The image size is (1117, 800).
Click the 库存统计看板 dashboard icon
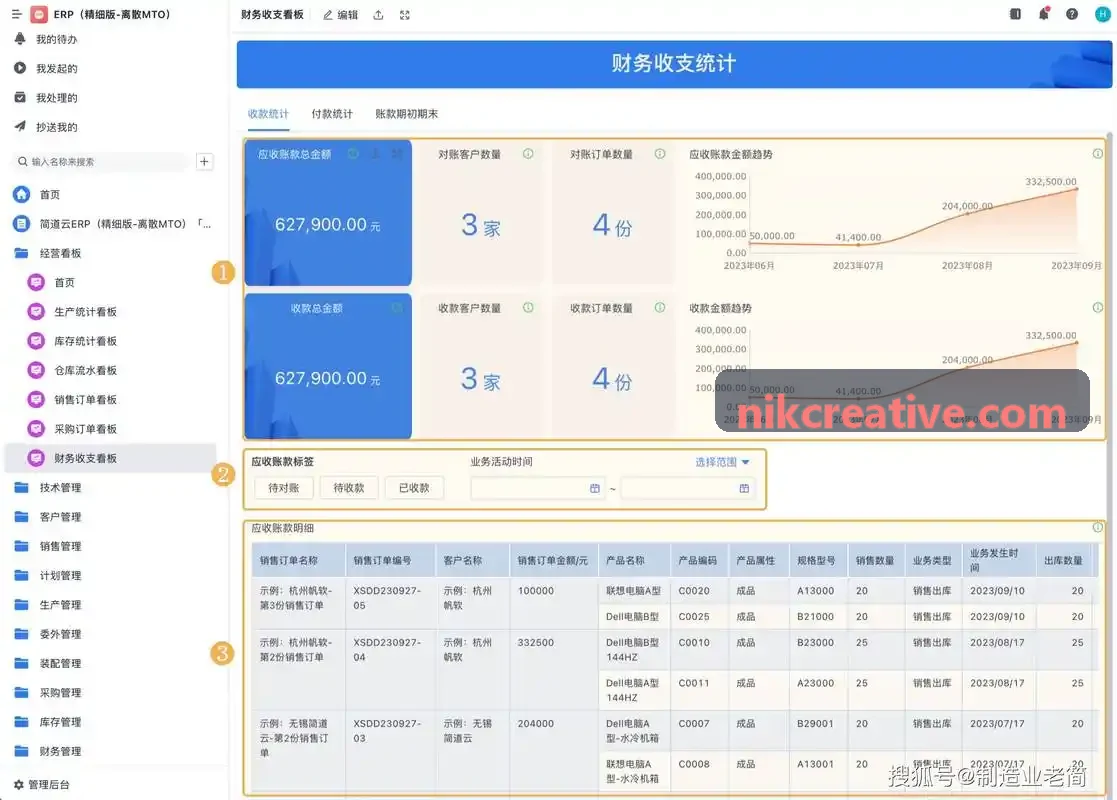point(36,341)
